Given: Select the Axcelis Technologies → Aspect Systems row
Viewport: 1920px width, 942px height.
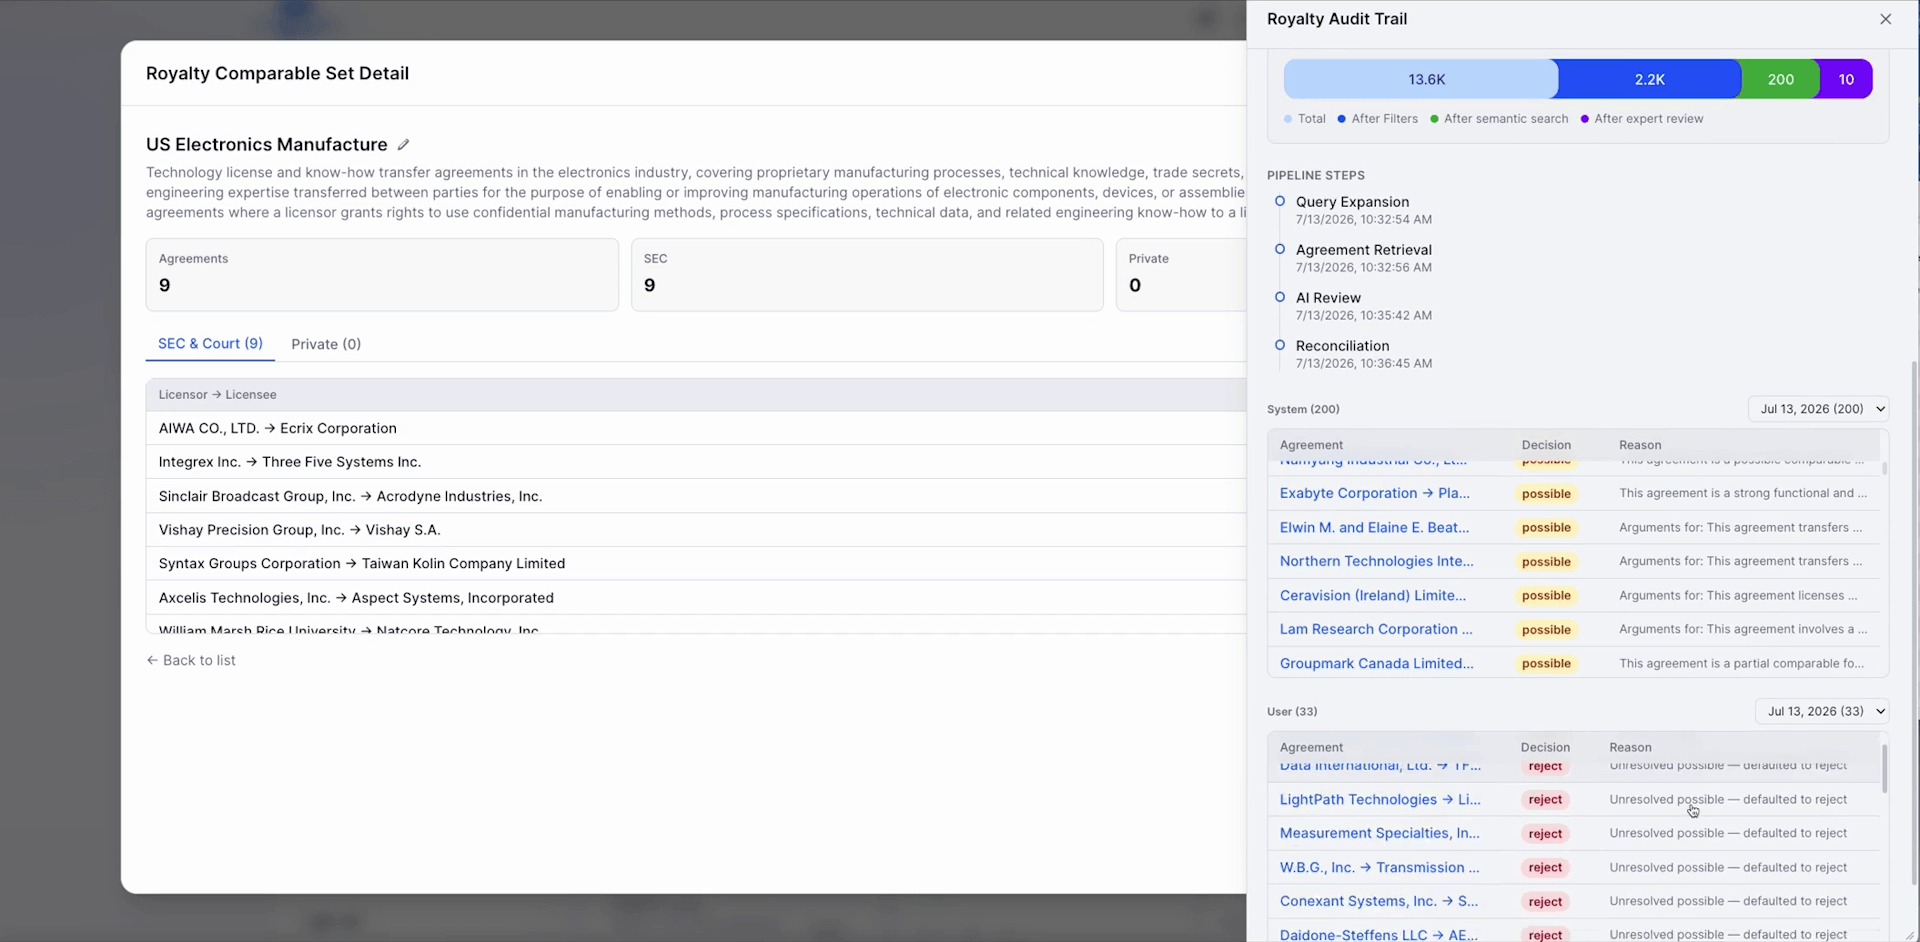Looking at the screenshot, I should 696,598.
